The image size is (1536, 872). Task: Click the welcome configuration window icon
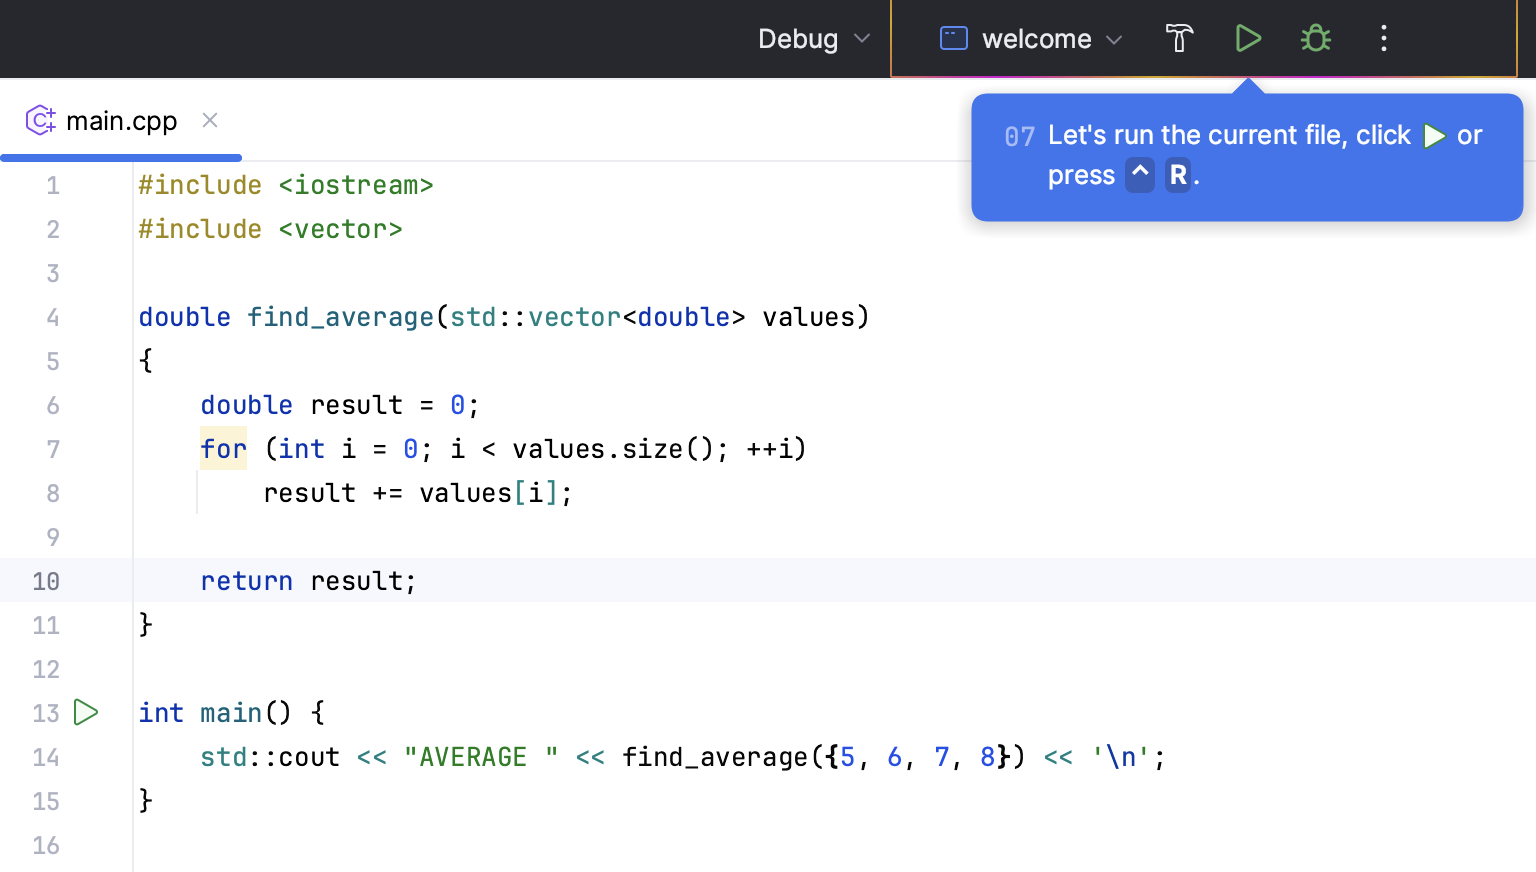tap(954, 39)
